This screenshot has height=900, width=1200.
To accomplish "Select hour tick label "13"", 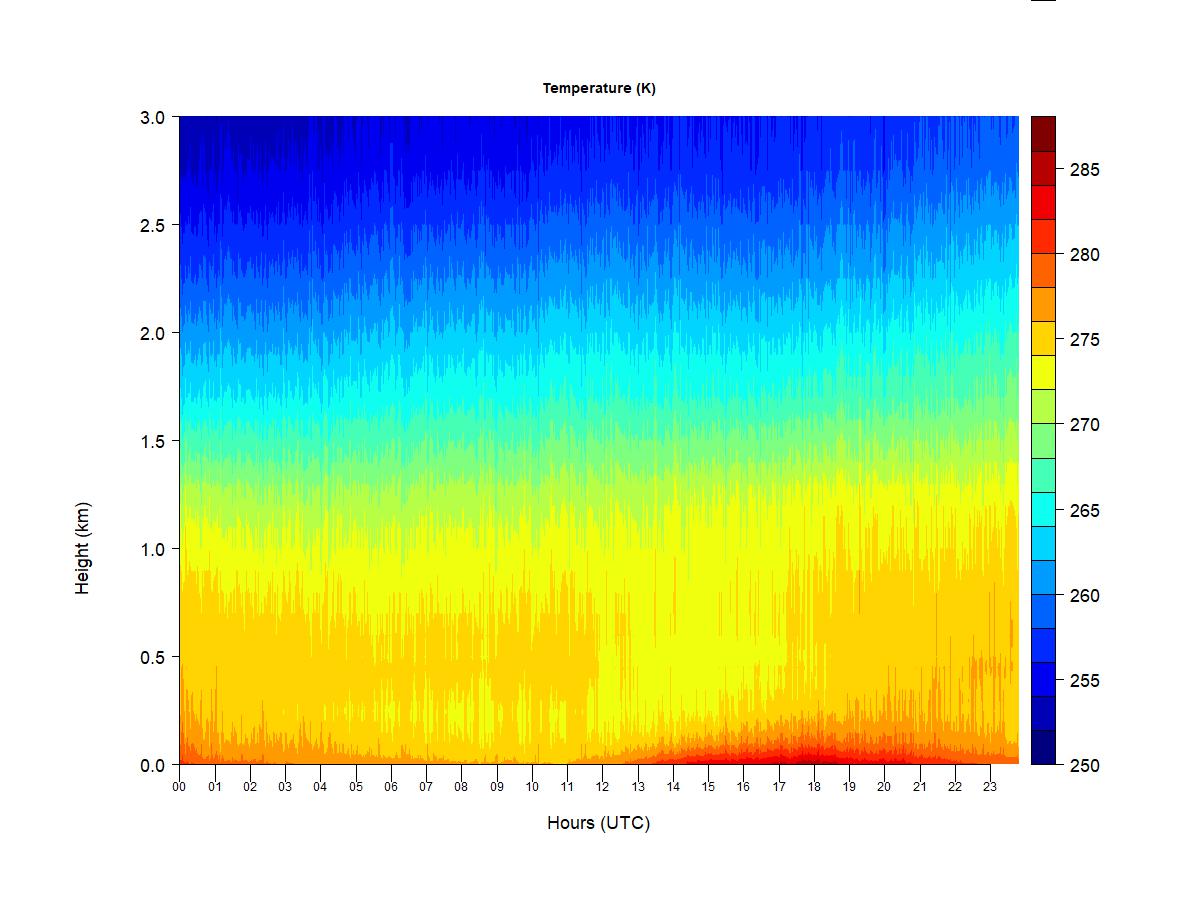I will (638, 786).
